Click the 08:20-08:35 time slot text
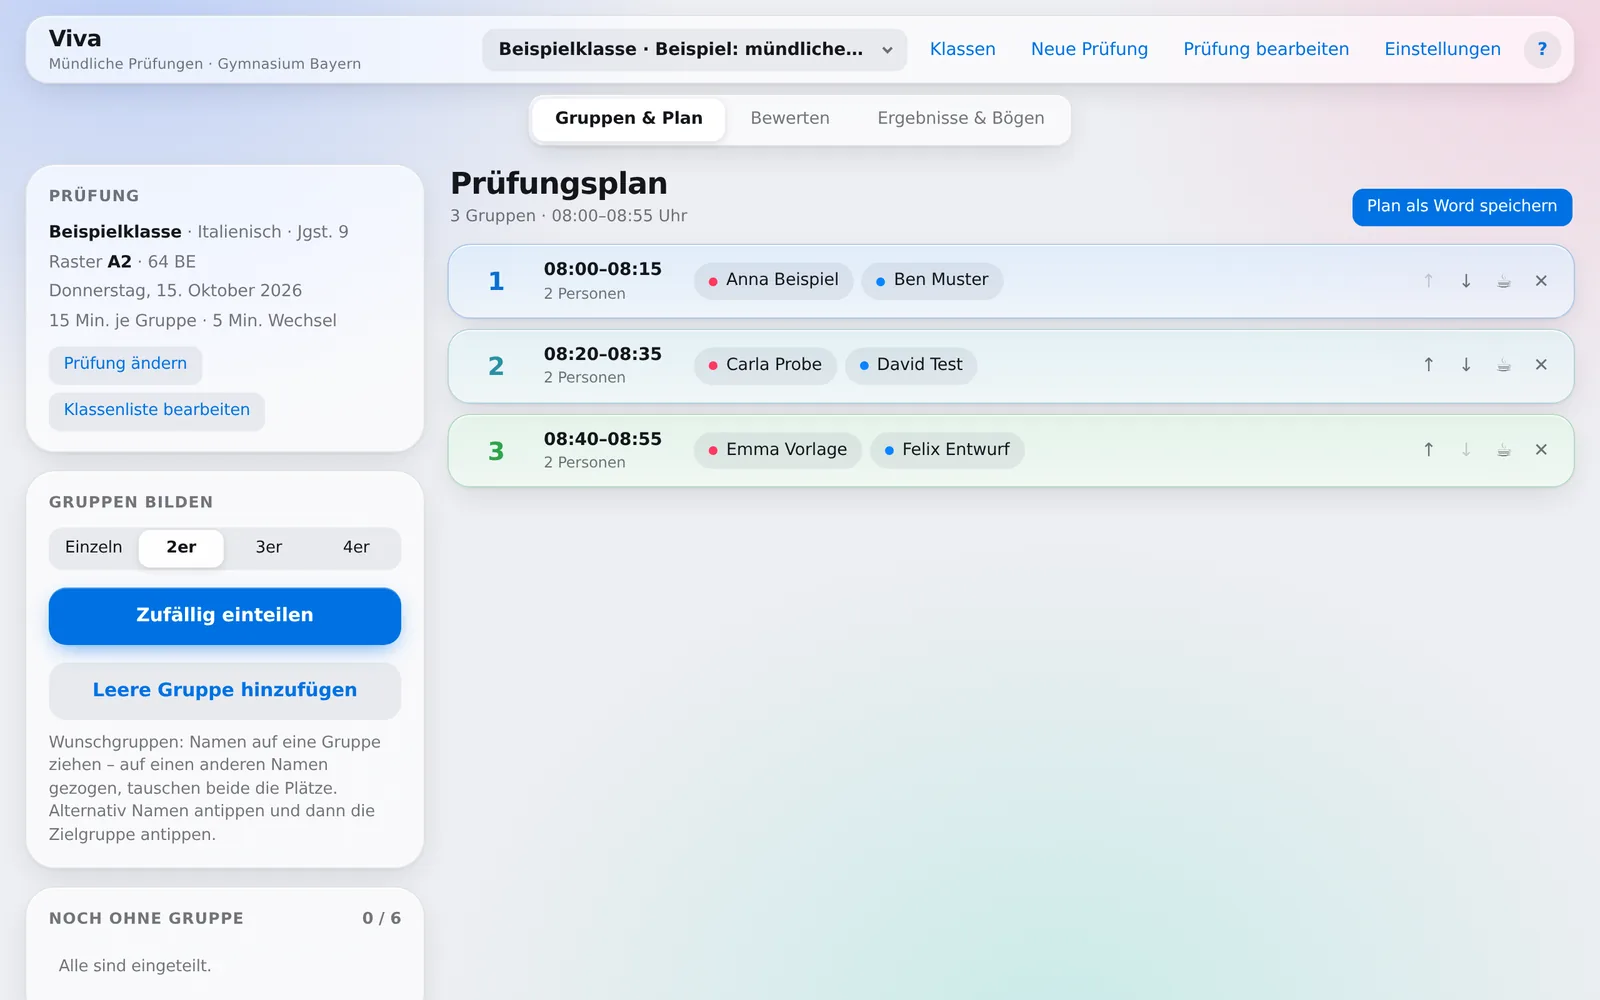This screenshot has height=1000, width=1600. tap(603, 354)
